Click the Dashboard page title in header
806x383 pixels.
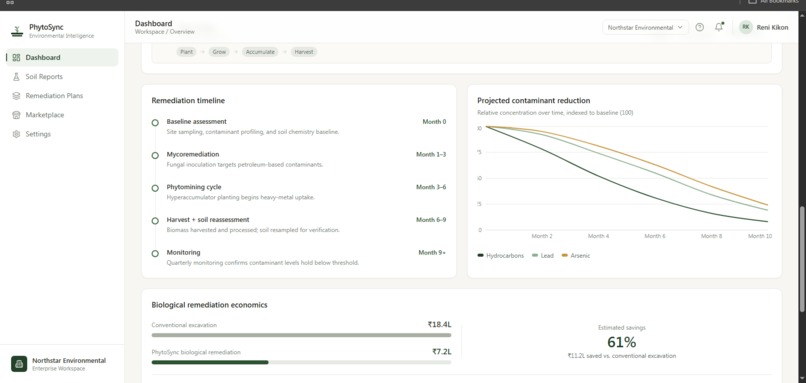tap(153, 23)
